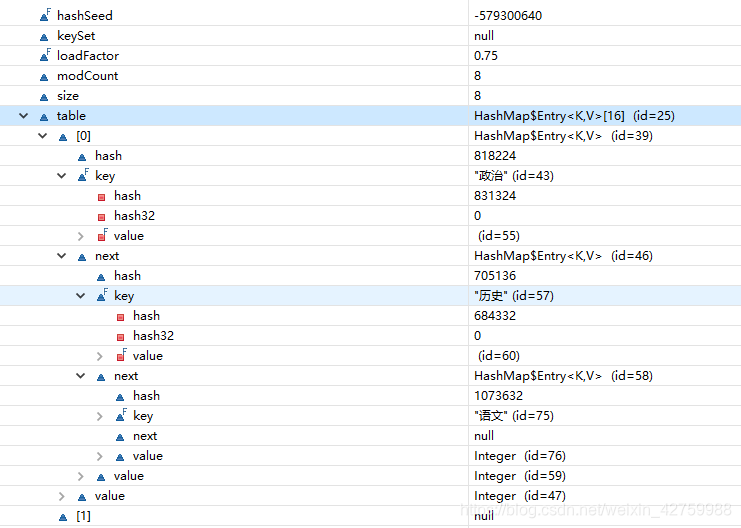Click the hash value 818224
Image resolution: width=741 pixels, height=528 pixels.
495,156
